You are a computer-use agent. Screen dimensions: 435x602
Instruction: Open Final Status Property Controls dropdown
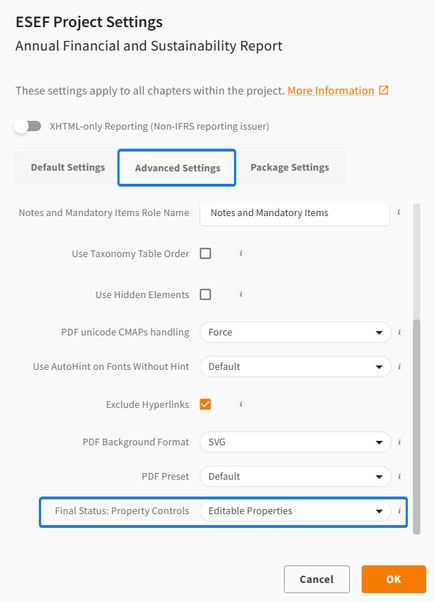coord(295,511)
